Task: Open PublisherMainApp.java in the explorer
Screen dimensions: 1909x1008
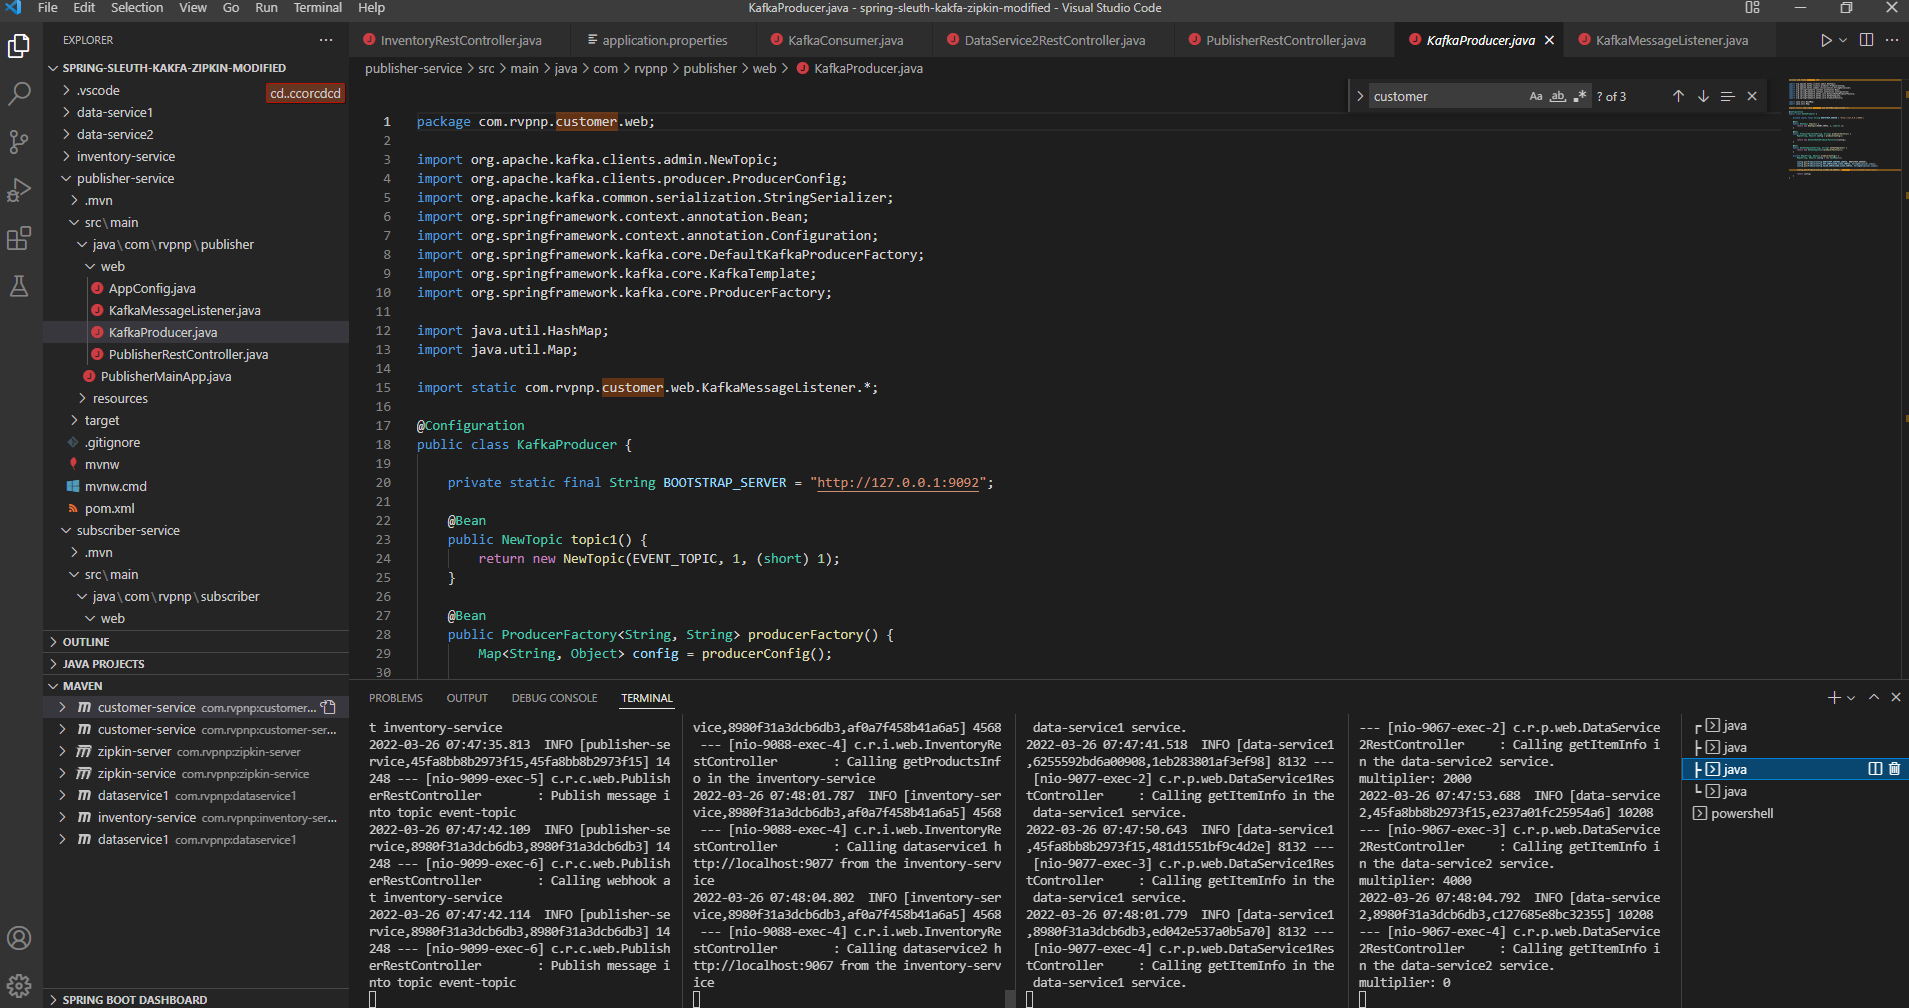Action: click(166, 376)
